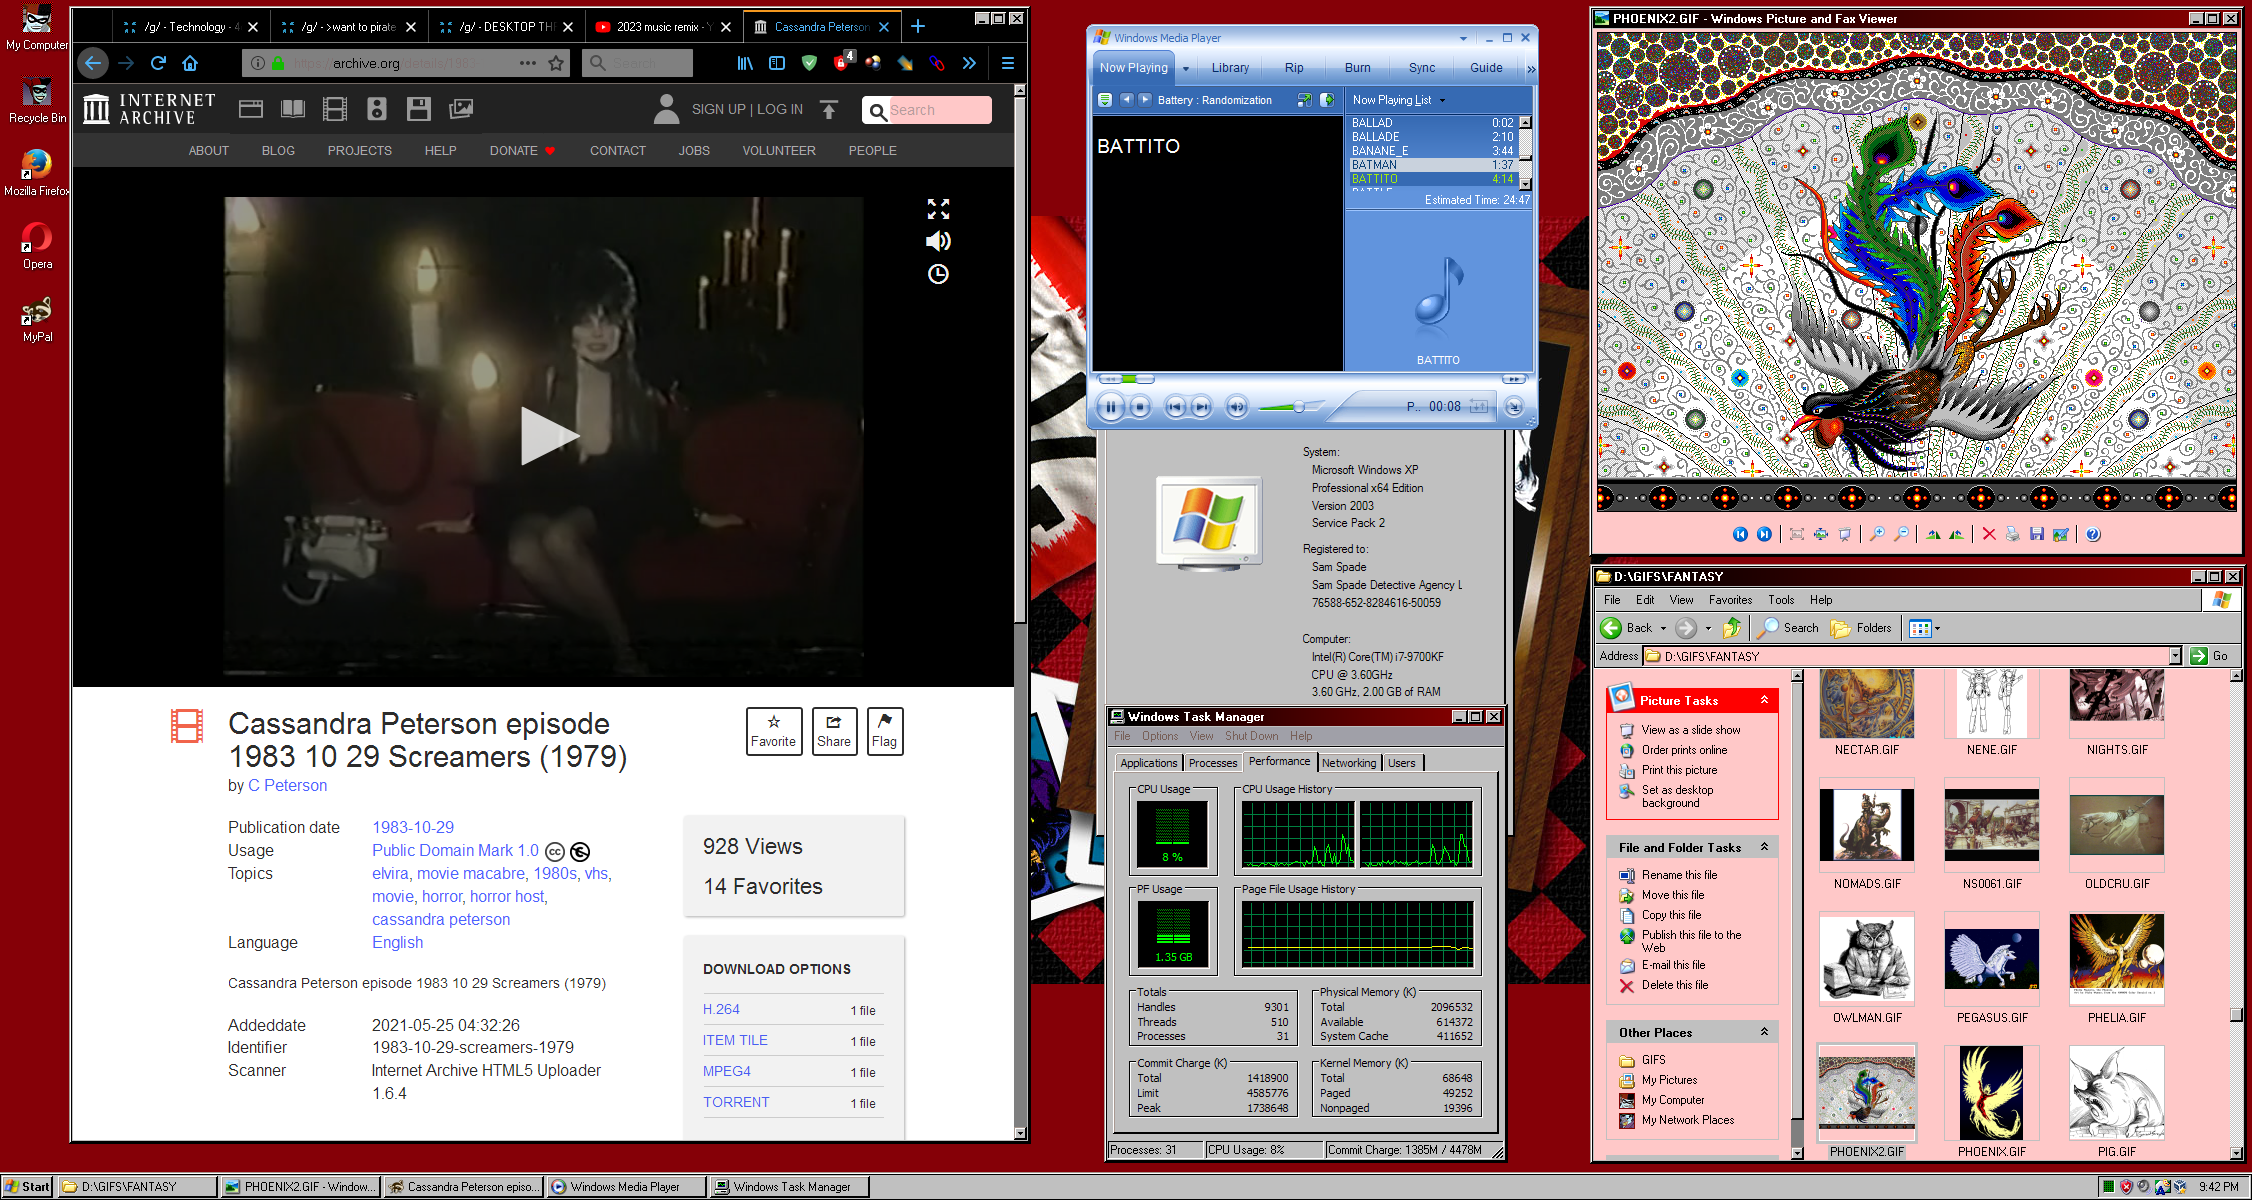Stop playback in Windows Media Player
The image size is (2252, 1200).
click(x=1140, y=407)
